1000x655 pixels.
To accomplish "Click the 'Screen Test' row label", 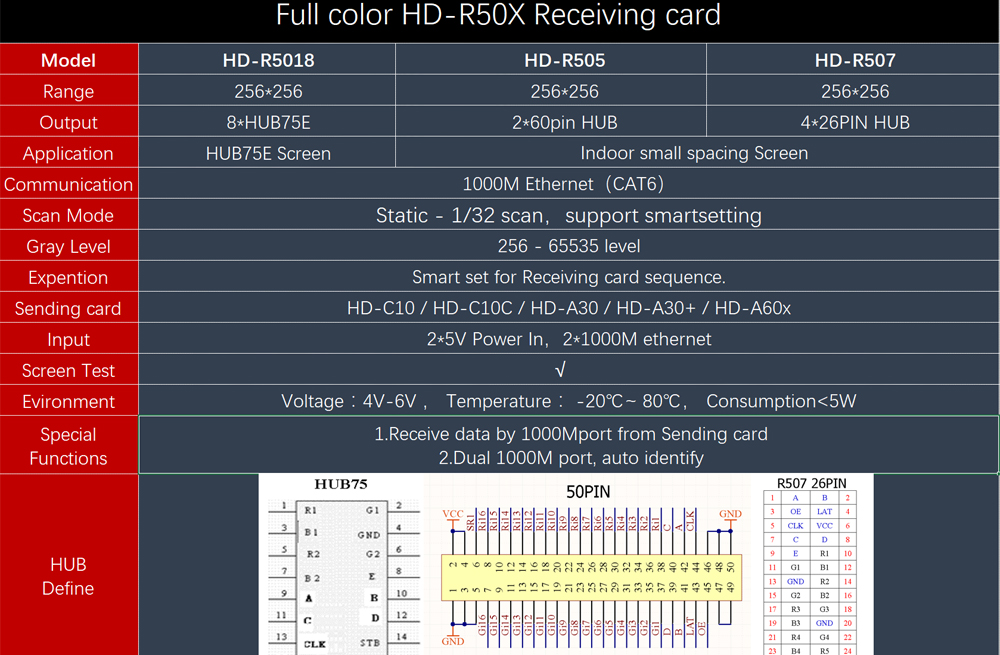I will coord(69,371).
